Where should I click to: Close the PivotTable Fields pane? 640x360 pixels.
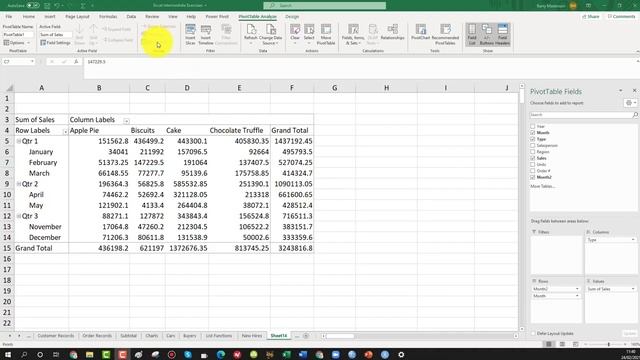(x=634, y=91)
